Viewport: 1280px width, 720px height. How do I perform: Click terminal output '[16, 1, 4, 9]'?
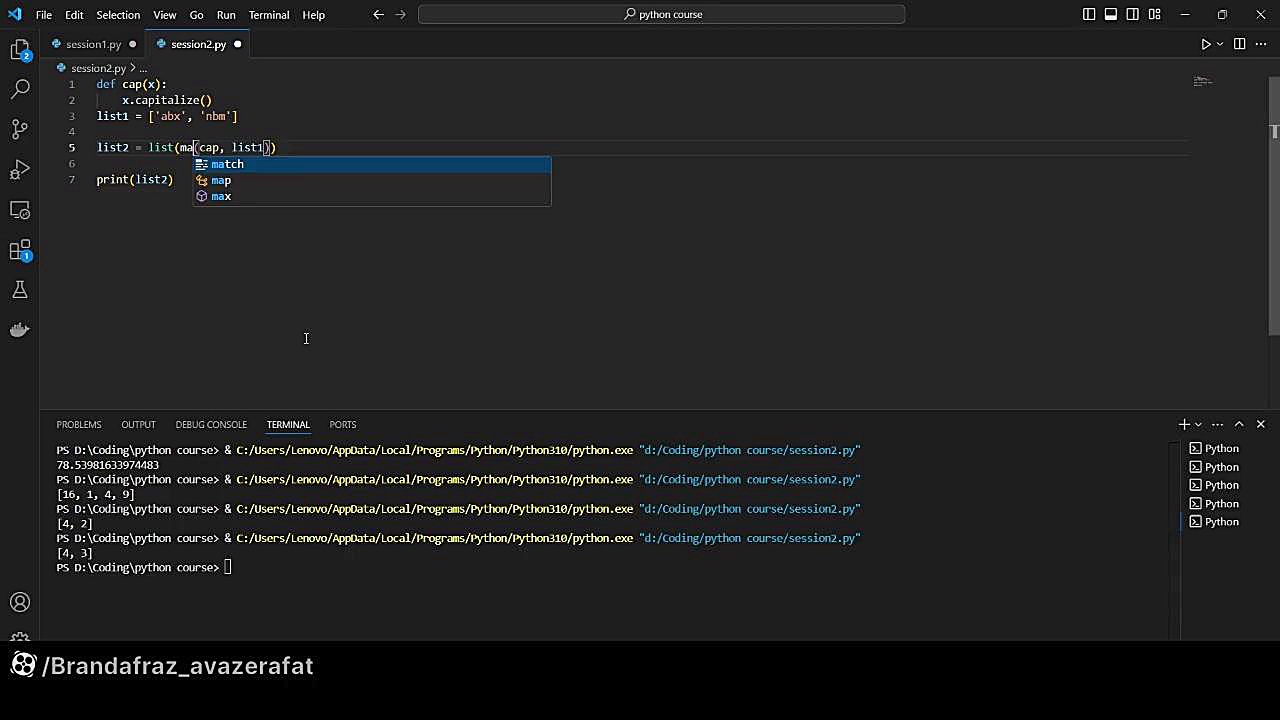[x=95, y=494]
